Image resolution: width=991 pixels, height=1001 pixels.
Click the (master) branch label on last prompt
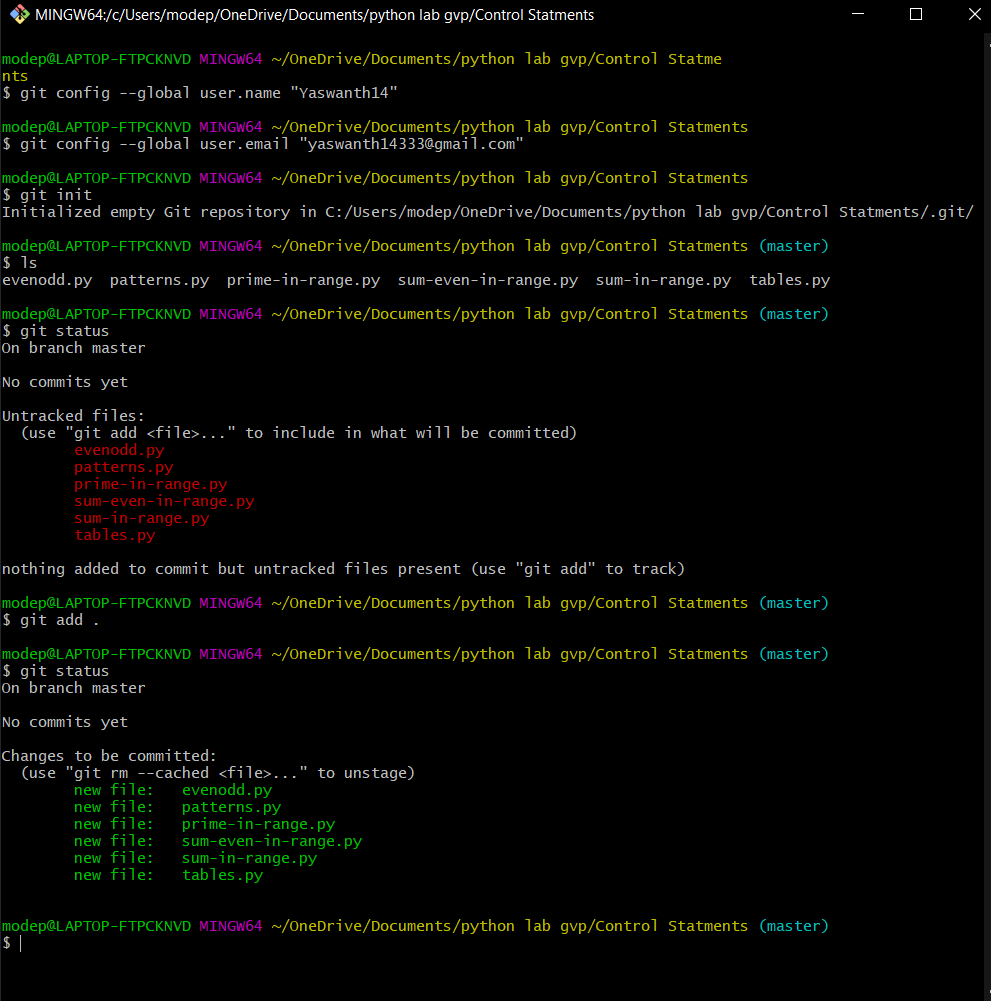(x=794, y=926)
